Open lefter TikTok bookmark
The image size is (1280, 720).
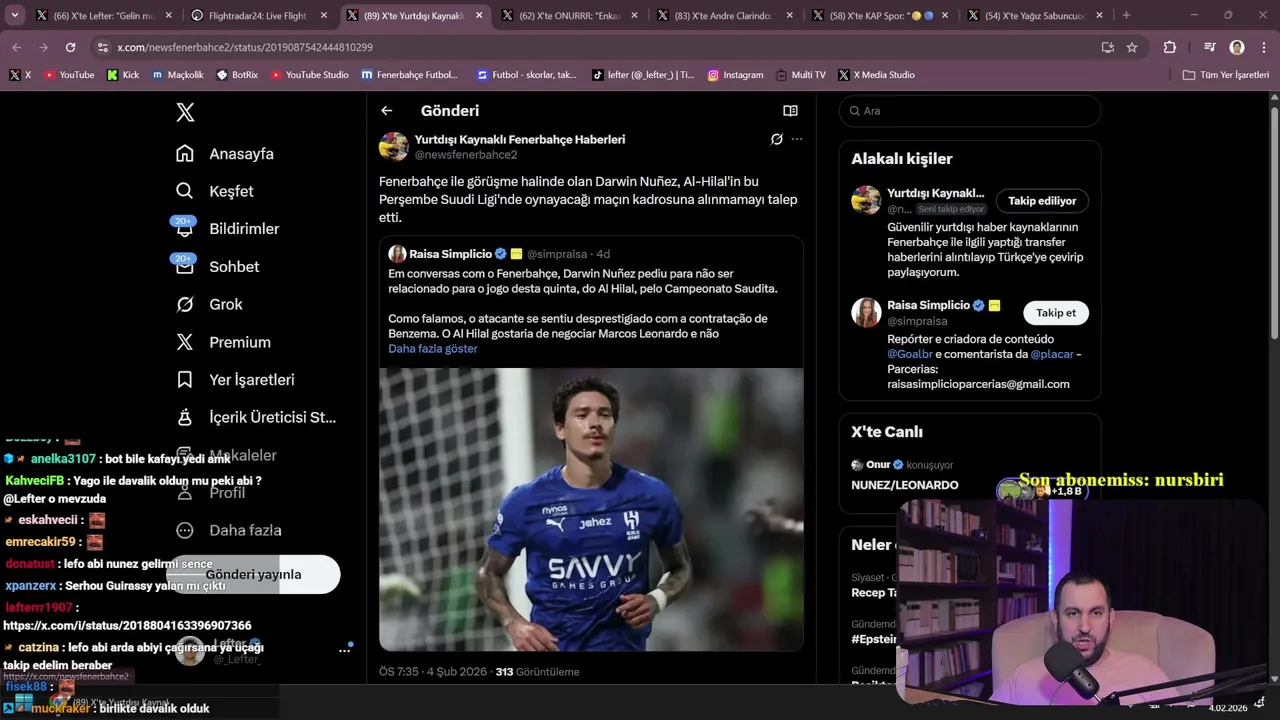pyautogui.click(x=643, y=75)
